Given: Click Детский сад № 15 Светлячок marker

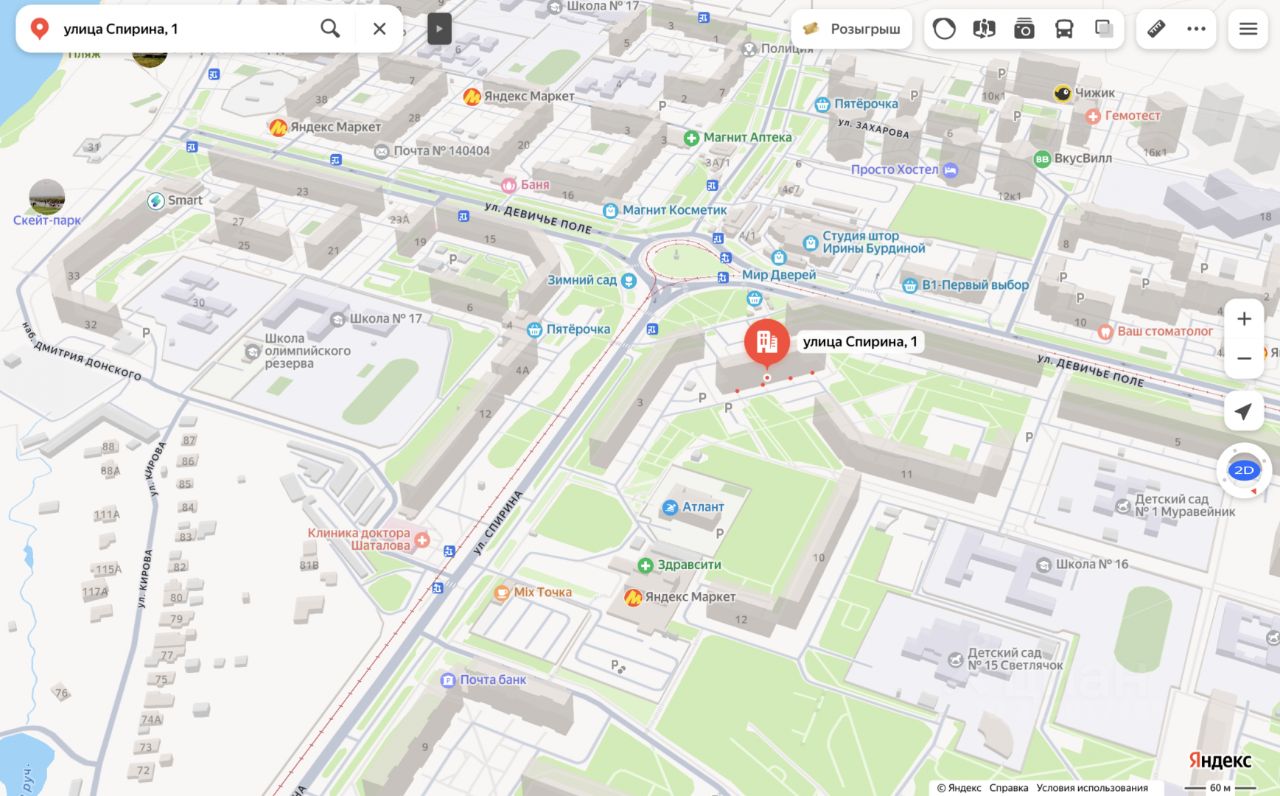Looking at the screenshot, I should coord(956,660).
